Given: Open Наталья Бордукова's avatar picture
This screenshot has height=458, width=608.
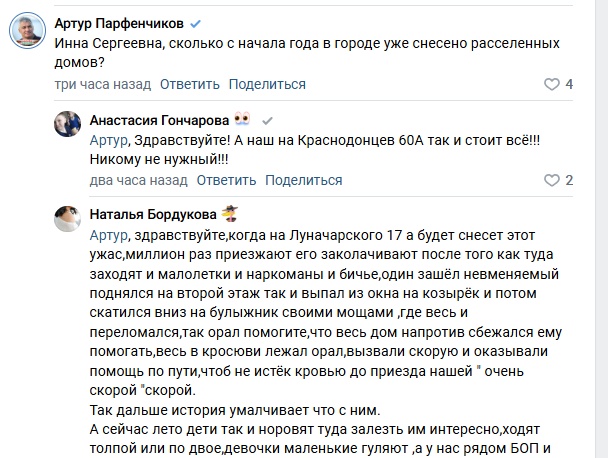Looking at the screenshot, I should coord(67,219).
